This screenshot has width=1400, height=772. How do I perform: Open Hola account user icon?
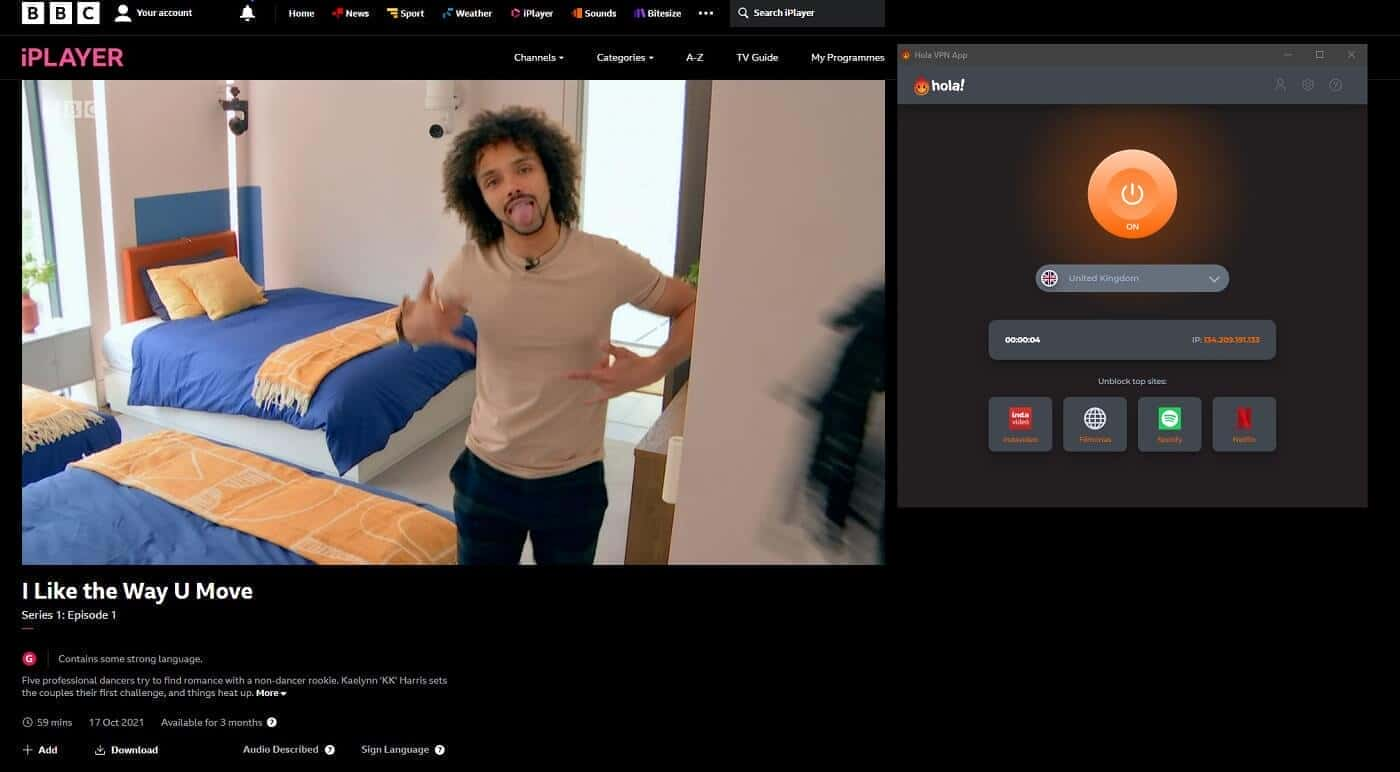point(1280,85)
